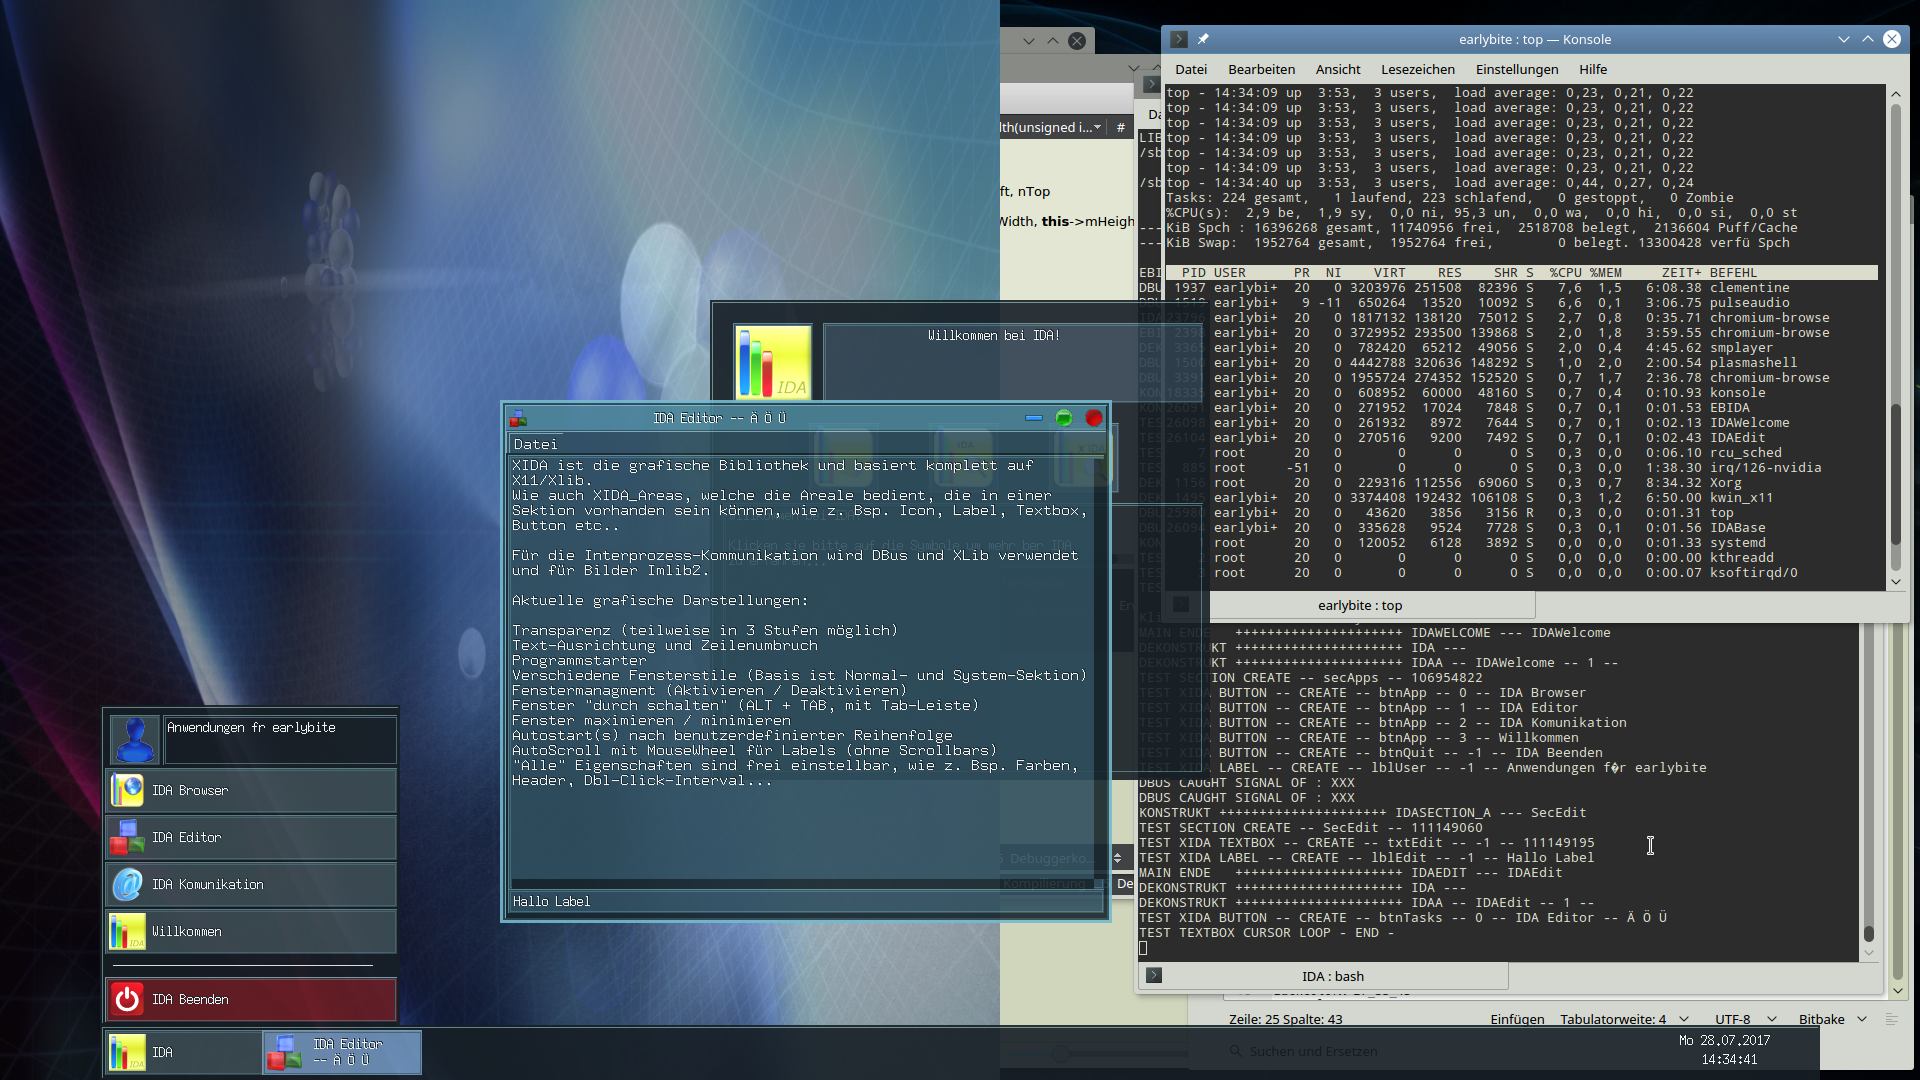Activate the IDA Editor taskbar entry

[342, 1052]
